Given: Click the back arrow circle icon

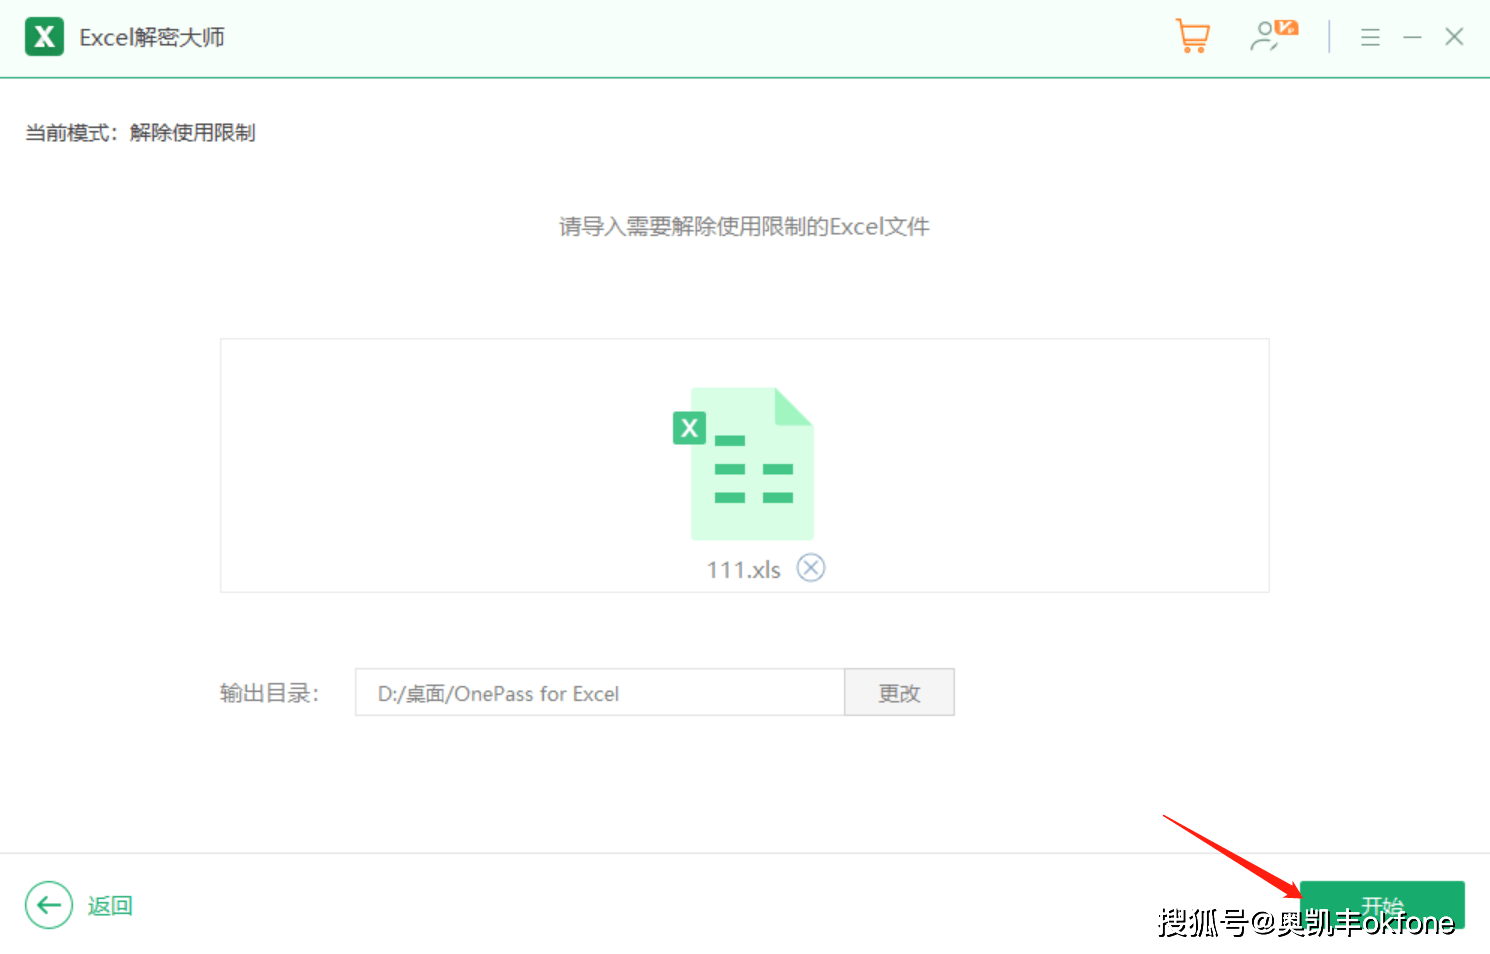Looking at the screenshot, I should 49,905.
